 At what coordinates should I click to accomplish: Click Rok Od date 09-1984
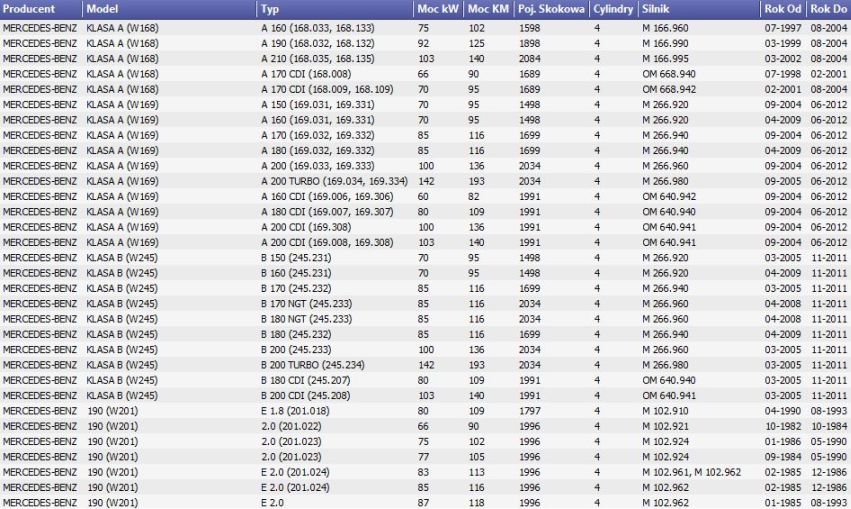pyautogui.click(x=783, y=457)
